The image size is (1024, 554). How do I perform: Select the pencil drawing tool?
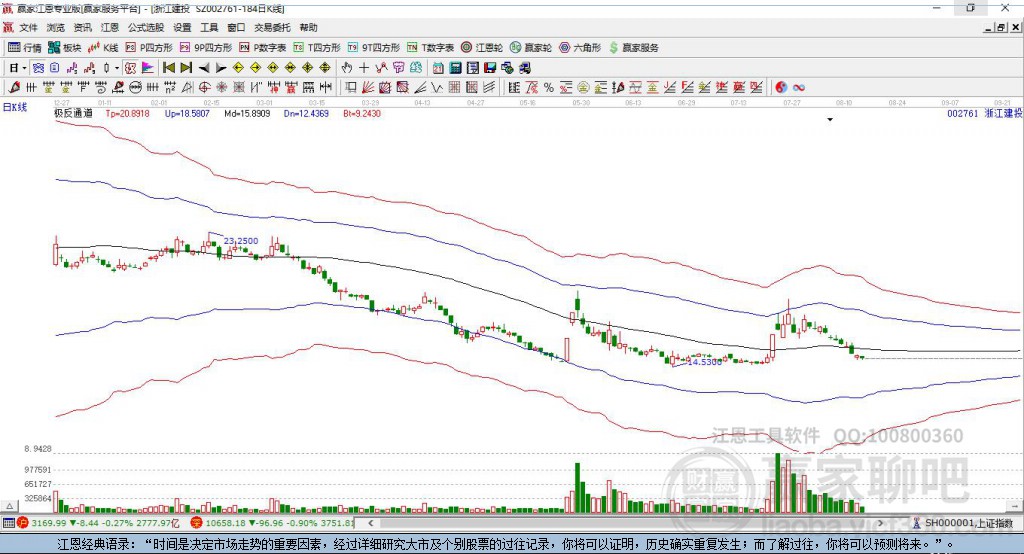pos(14,87)
